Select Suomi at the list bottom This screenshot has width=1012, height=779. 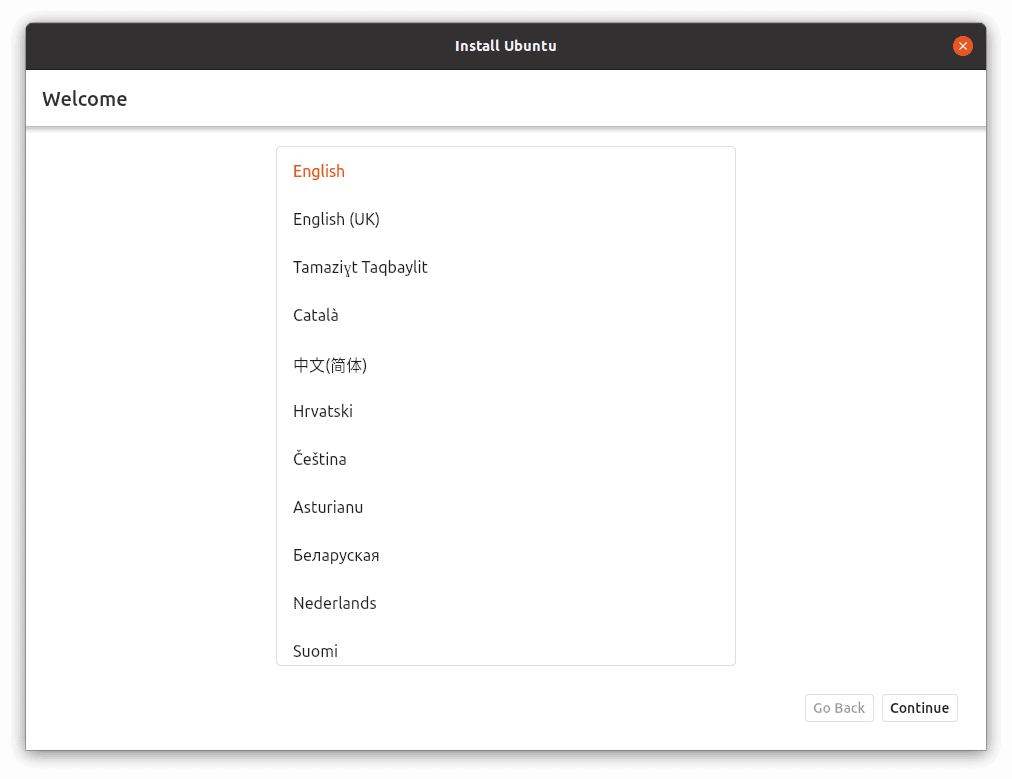pyautogui.click(x=315, y=651)
